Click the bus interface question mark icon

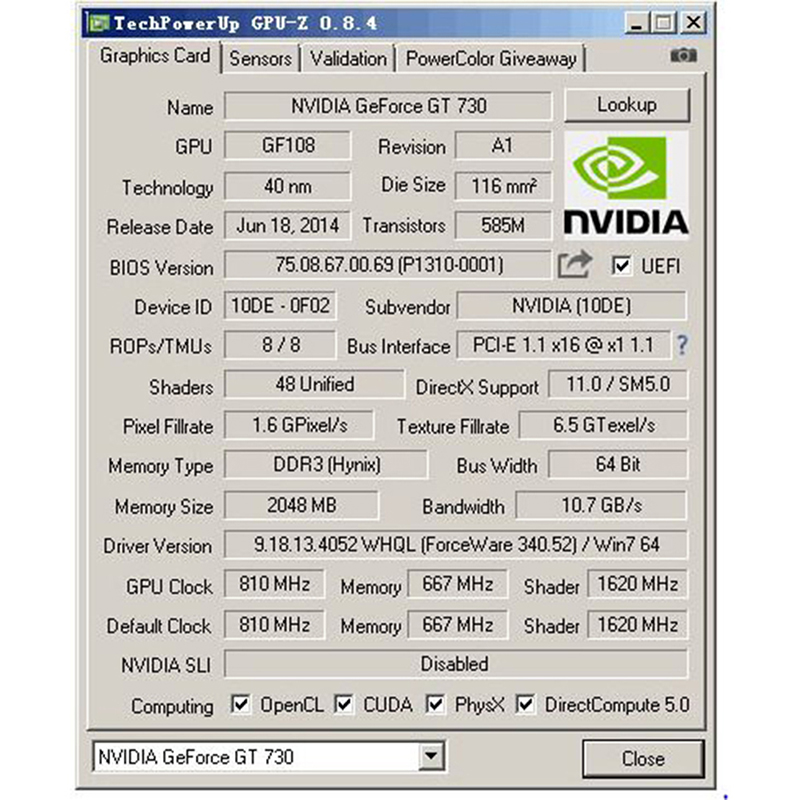[682, 346]
